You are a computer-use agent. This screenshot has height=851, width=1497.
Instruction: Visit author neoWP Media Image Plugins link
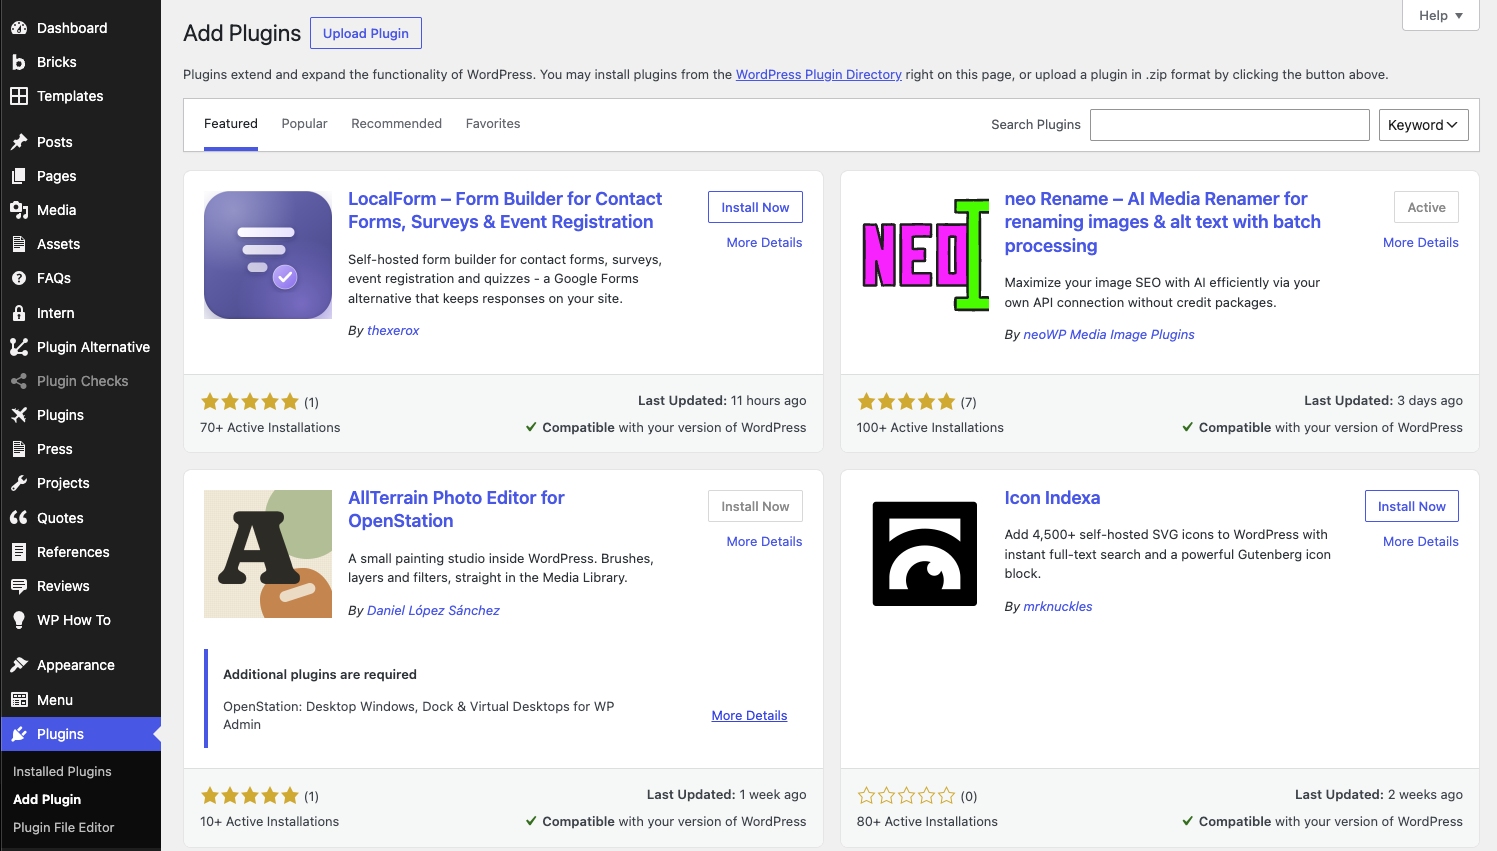(1109, 335)
